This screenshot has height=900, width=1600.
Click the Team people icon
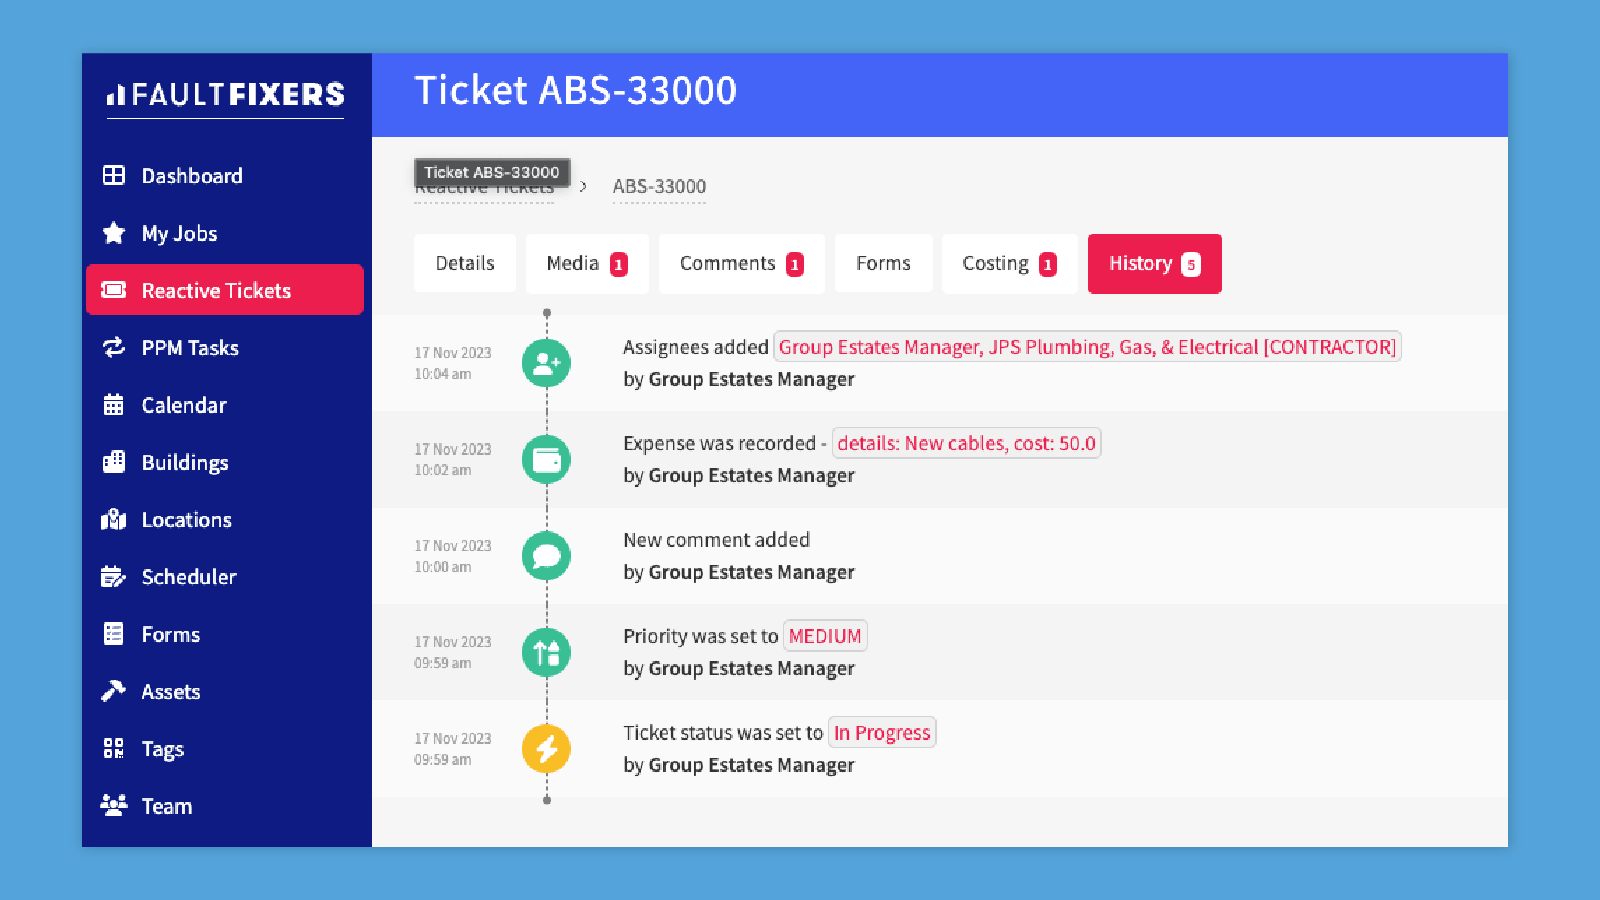pos(113,805)
